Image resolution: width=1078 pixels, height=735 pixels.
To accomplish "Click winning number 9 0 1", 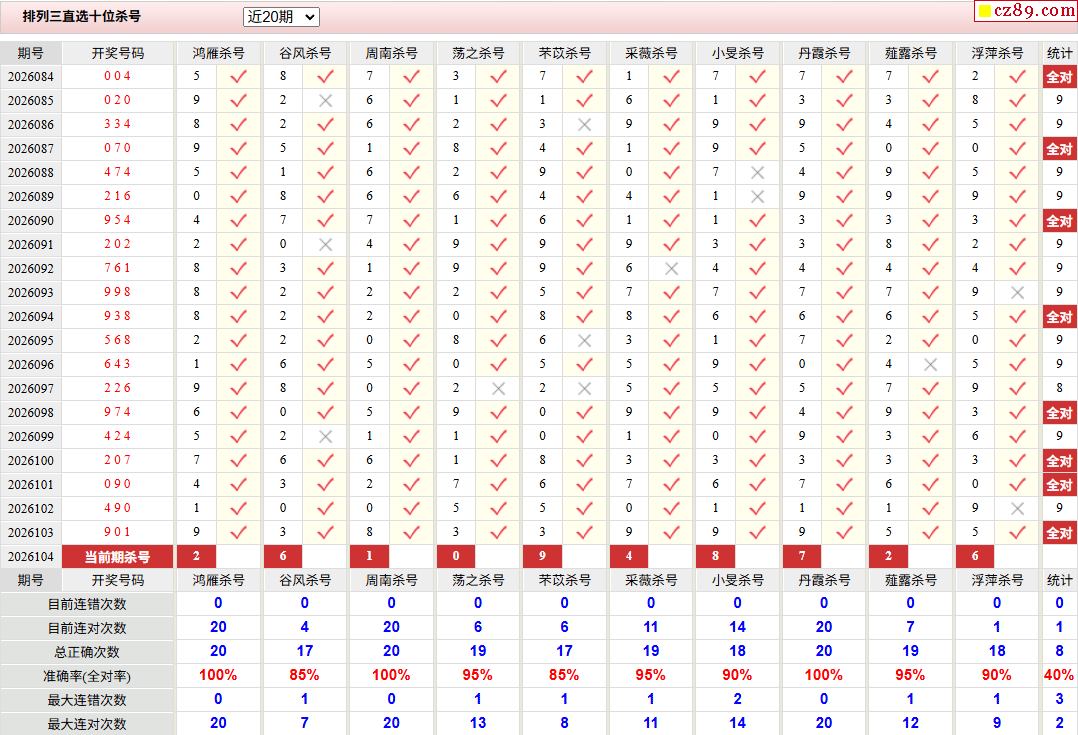I will tap(118, 532).
